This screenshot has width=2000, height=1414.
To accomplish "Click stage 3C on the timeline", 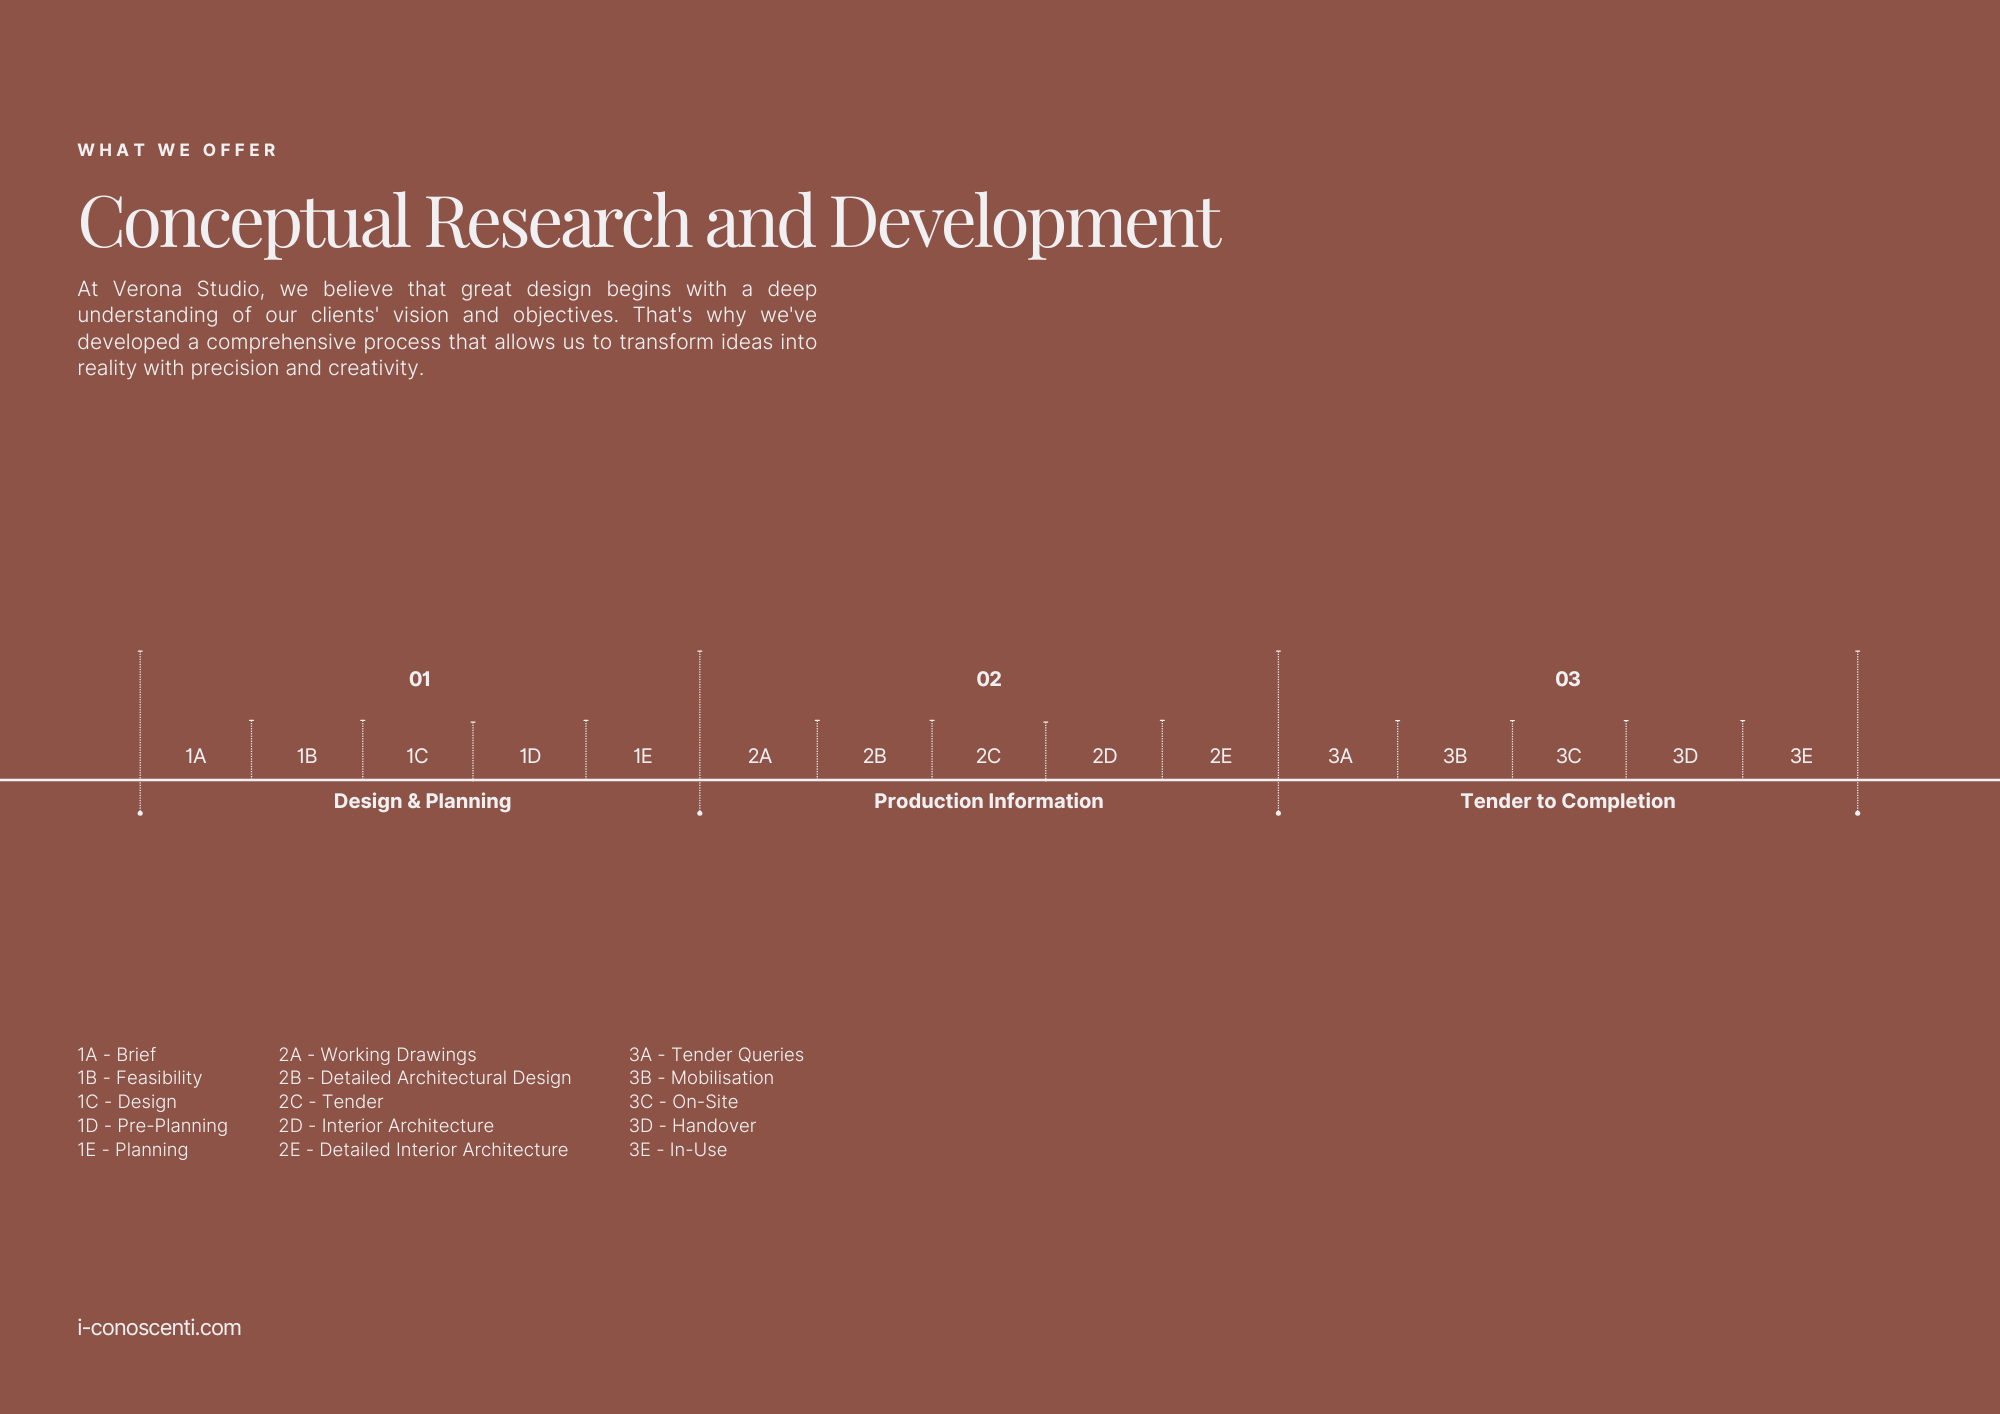I will [1568, 756].
